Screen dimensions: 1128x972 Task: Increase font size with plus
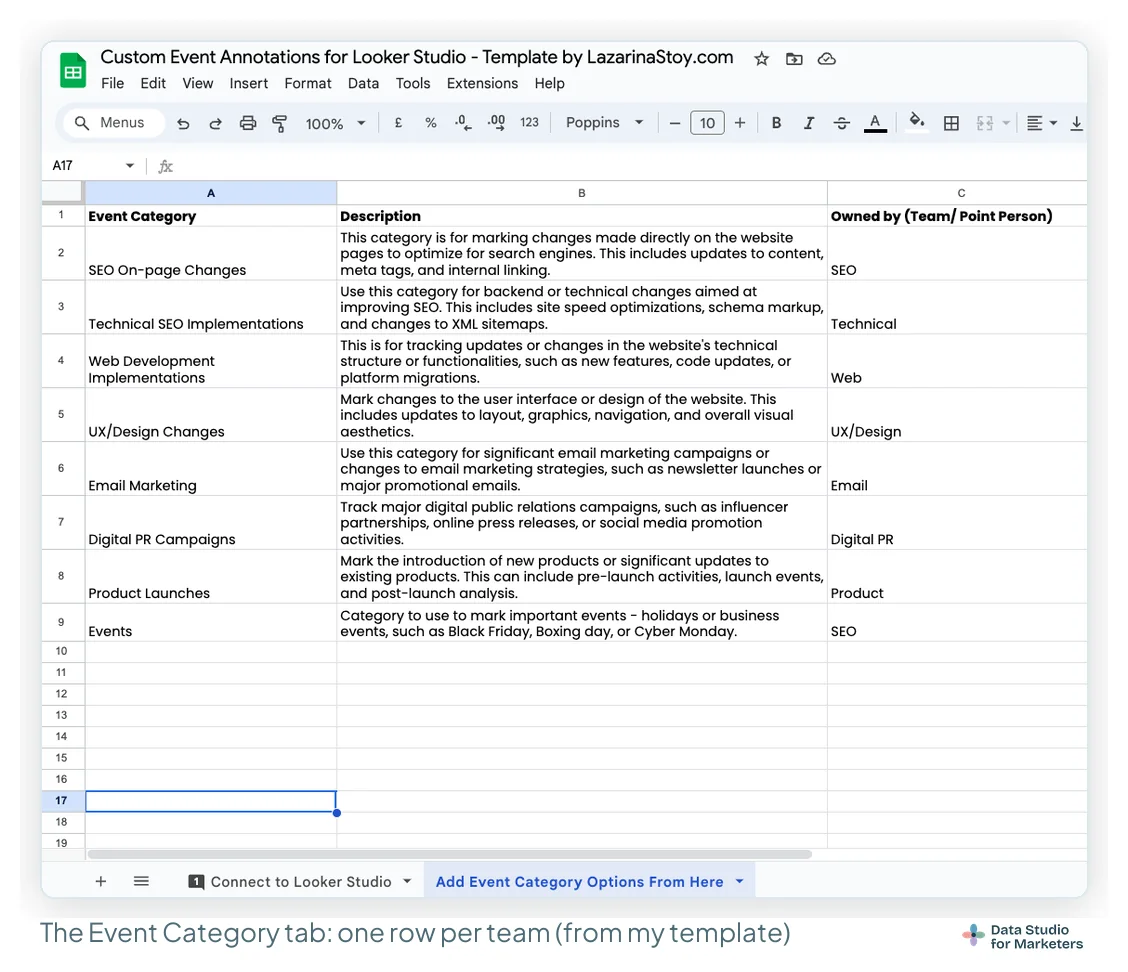[740, 123]
